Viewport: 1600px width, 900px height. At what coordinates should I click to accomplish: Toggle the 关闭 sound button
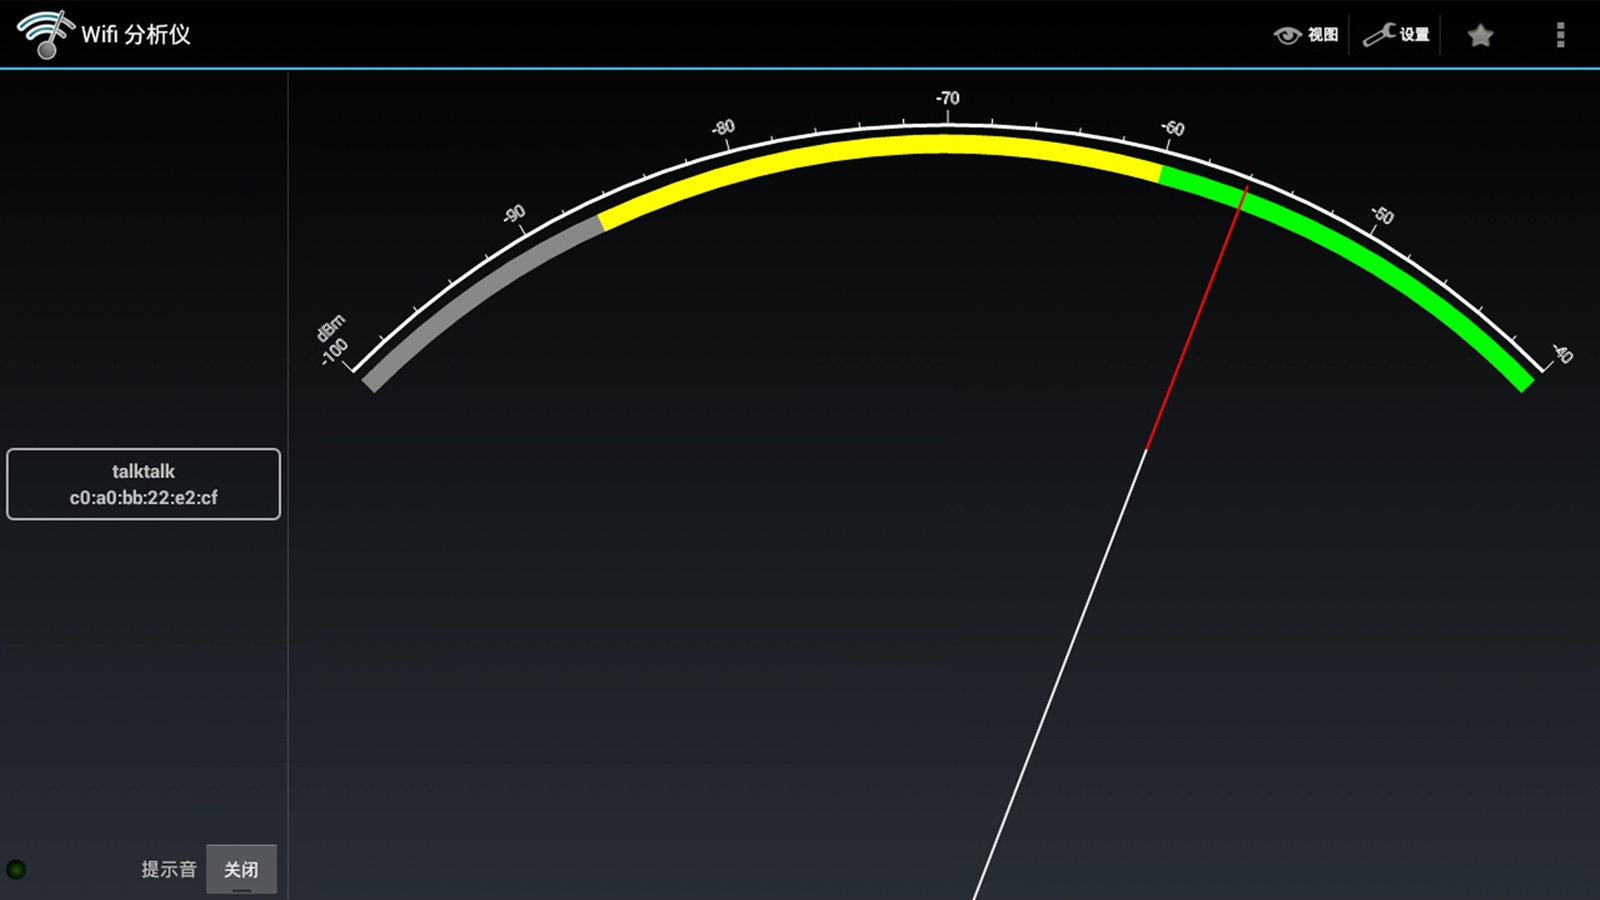[241, 869]
